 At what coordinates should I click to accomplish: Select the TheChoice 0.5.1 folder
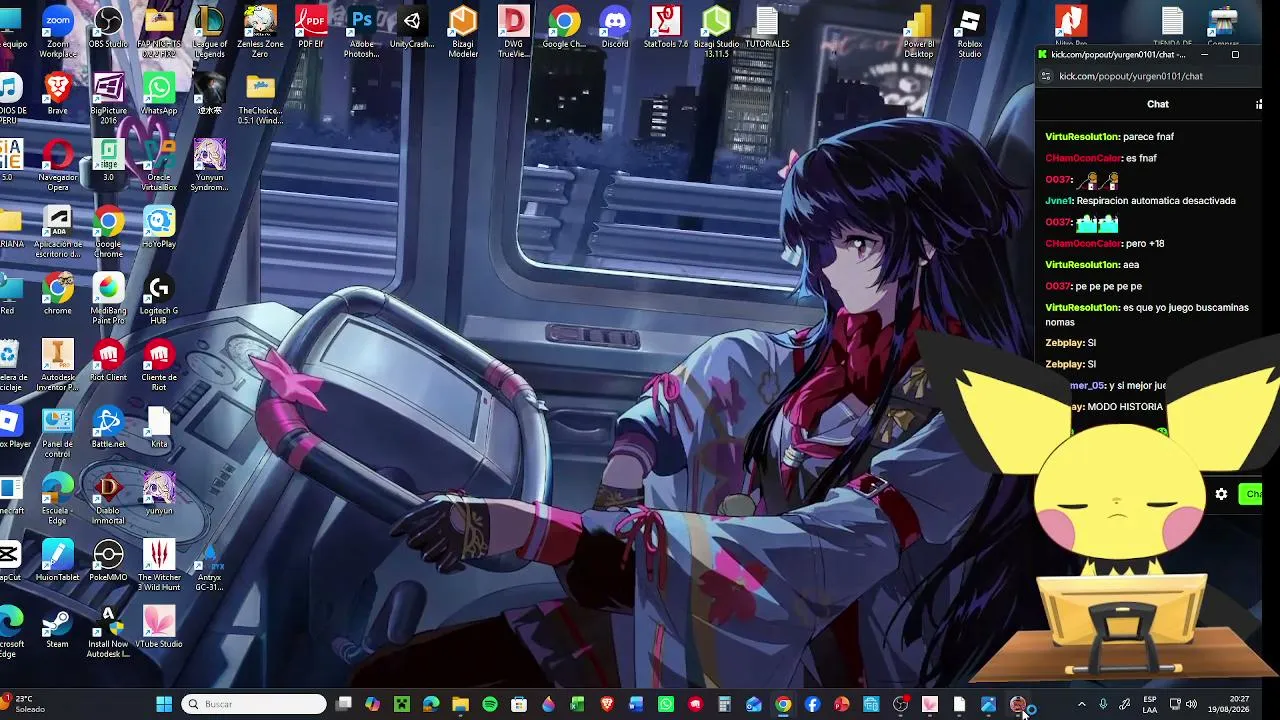(260, 99)
